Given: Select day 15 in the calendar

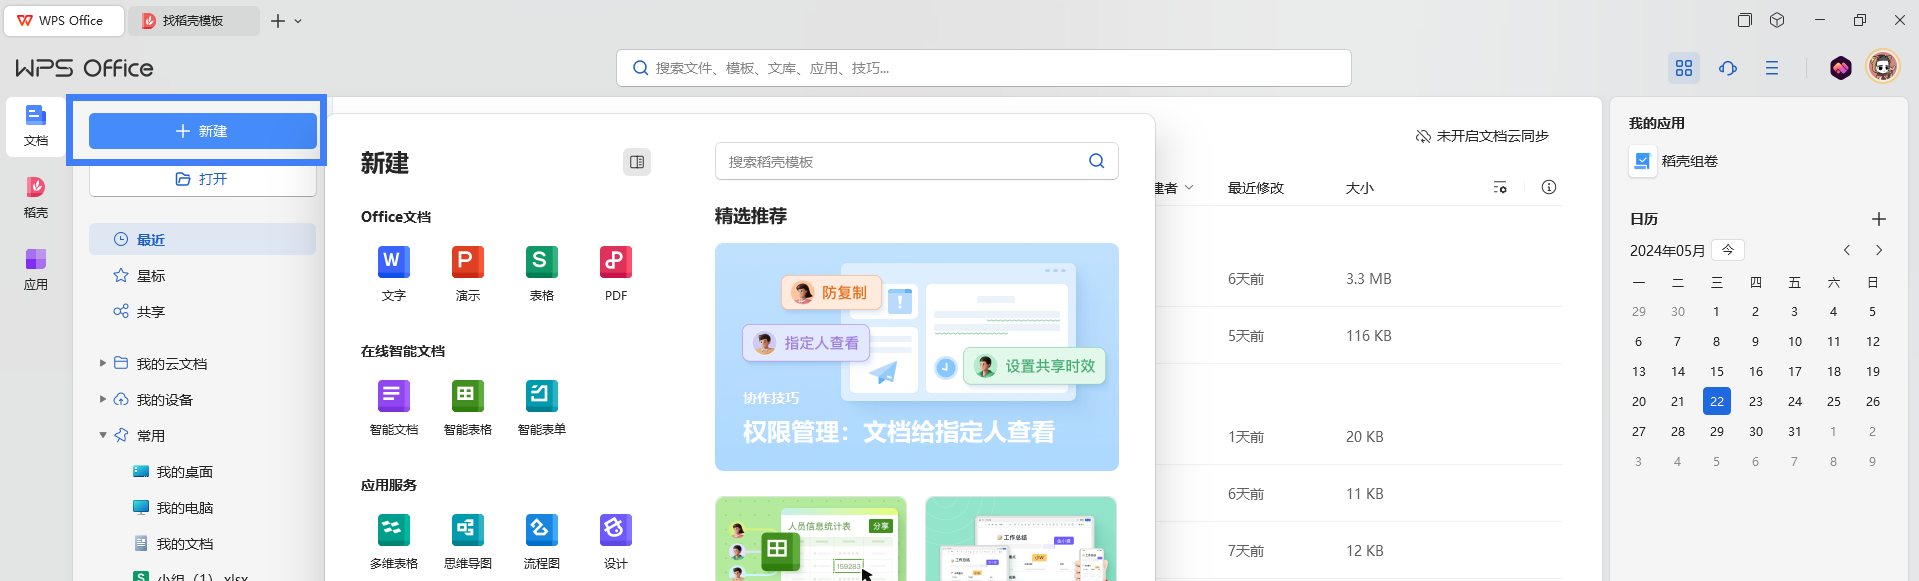Looking at the screenshot, I should 1717,371.
